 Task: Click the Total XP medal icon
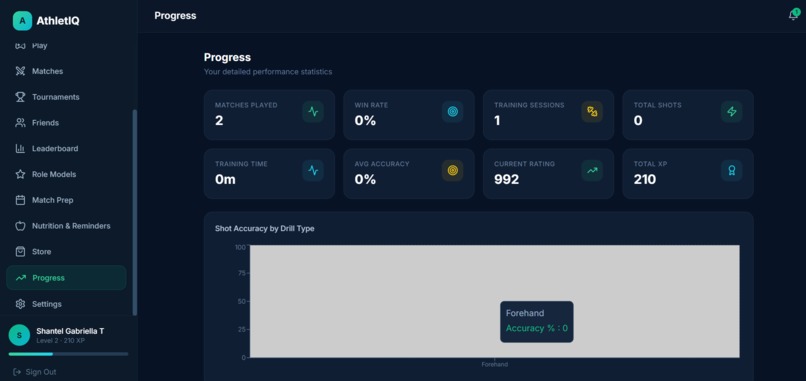pos(731,170)
